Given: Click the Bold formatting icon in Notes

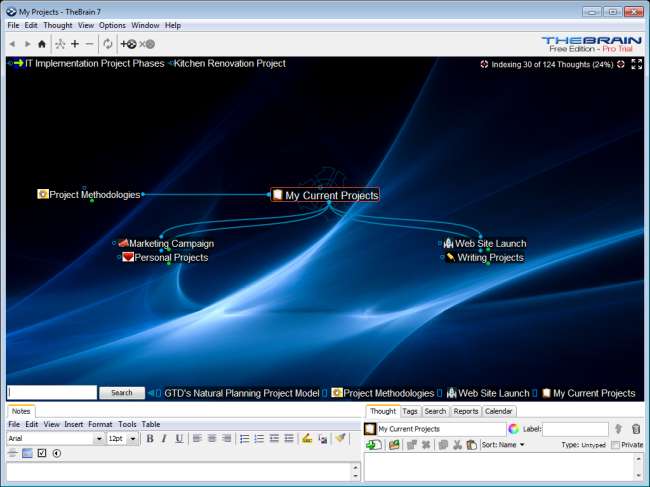Looking at the screenshot, I should (x=150, y=438).
